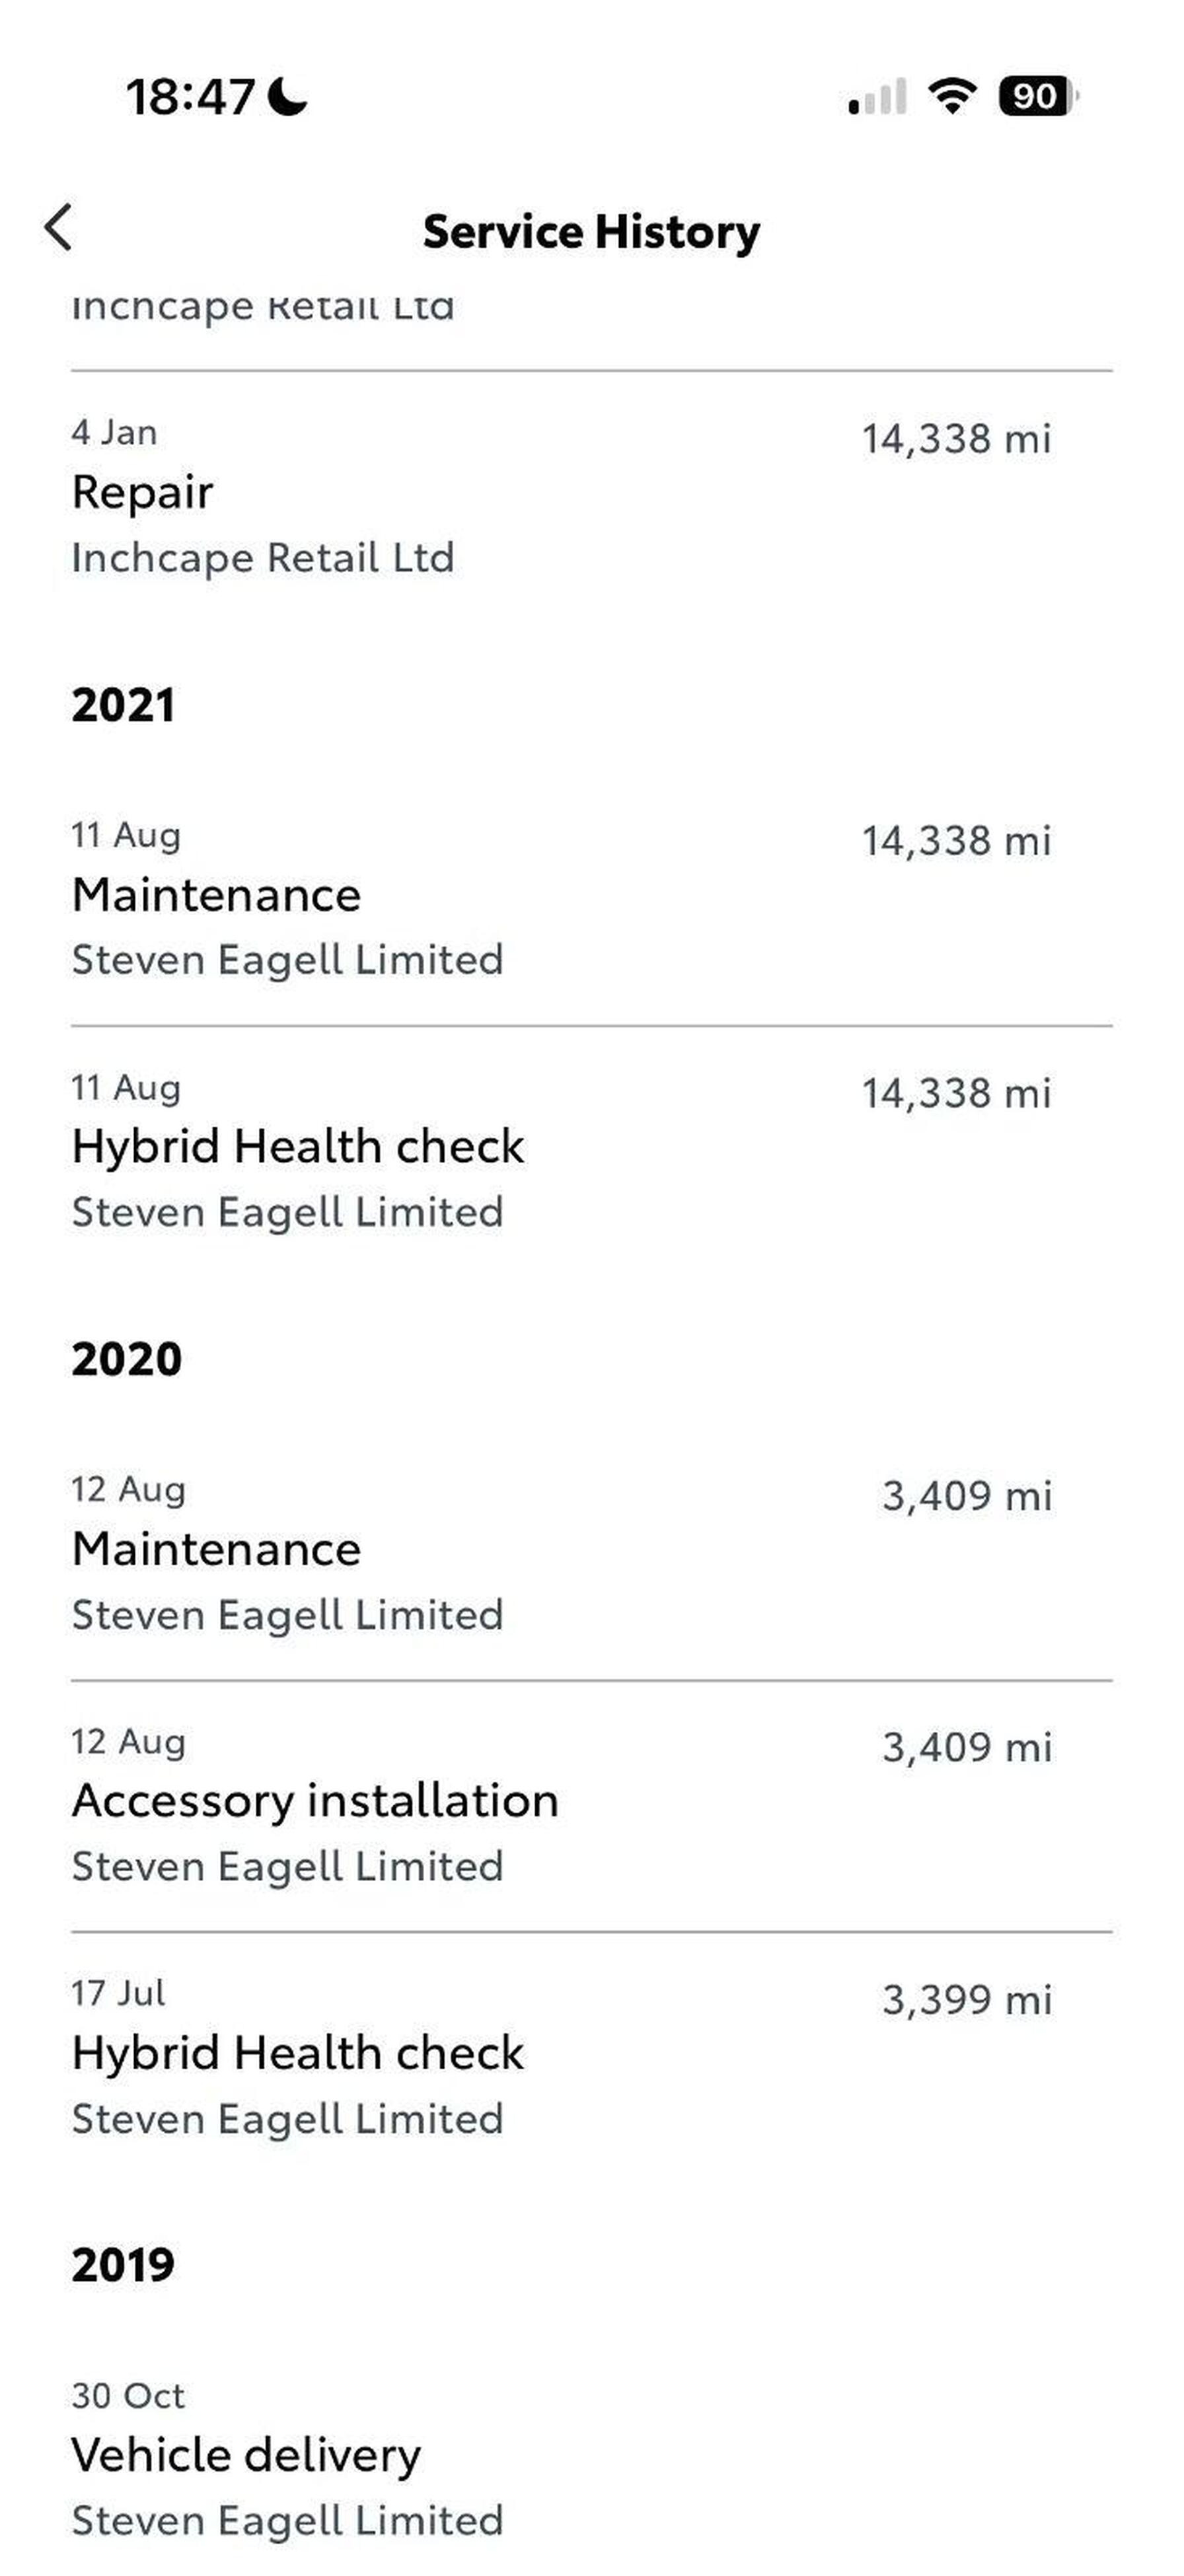Tap the 2021 year section header
Viewport: 1184px width, 2576px height.
[123, 705]
